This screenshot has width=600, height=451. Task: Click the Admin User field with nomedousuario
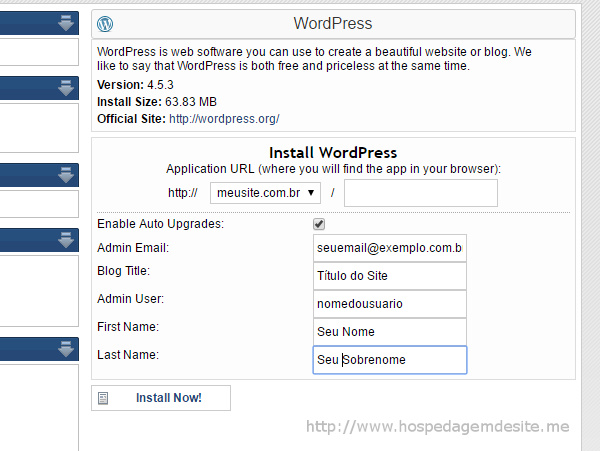(390, 304)
